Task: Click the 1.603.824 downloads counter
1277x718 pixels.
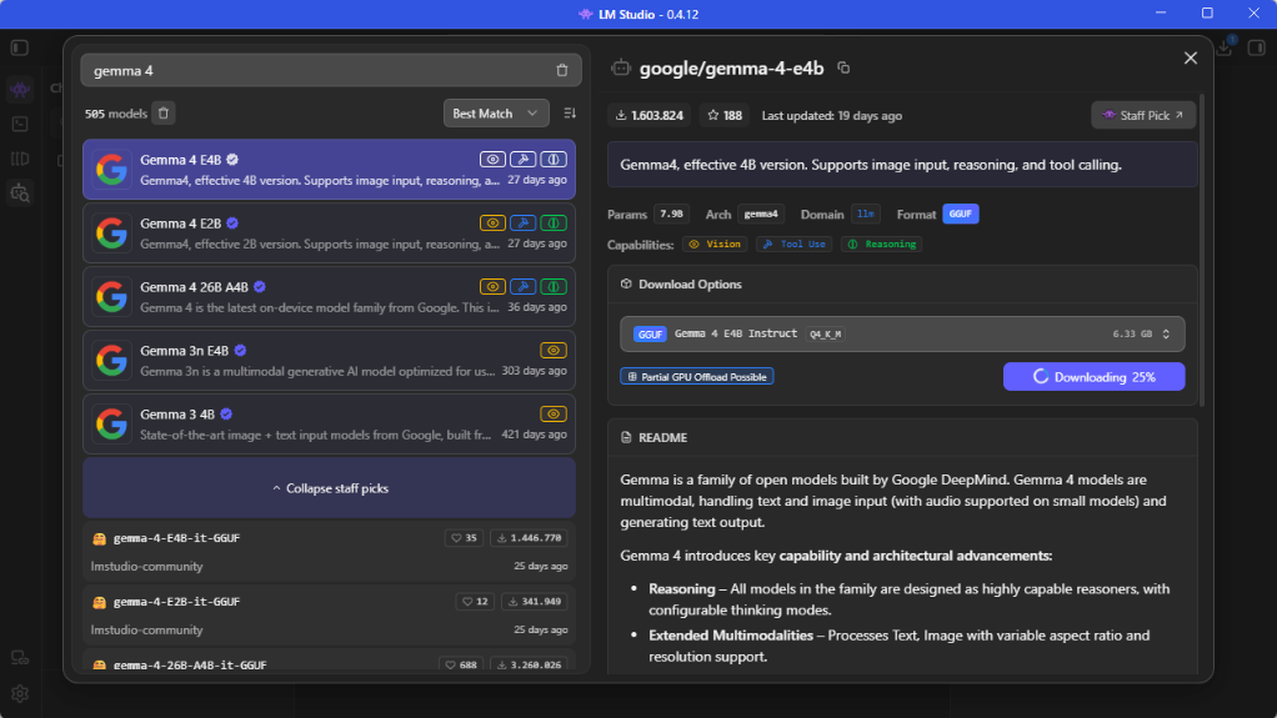Action: coord(650,115)
